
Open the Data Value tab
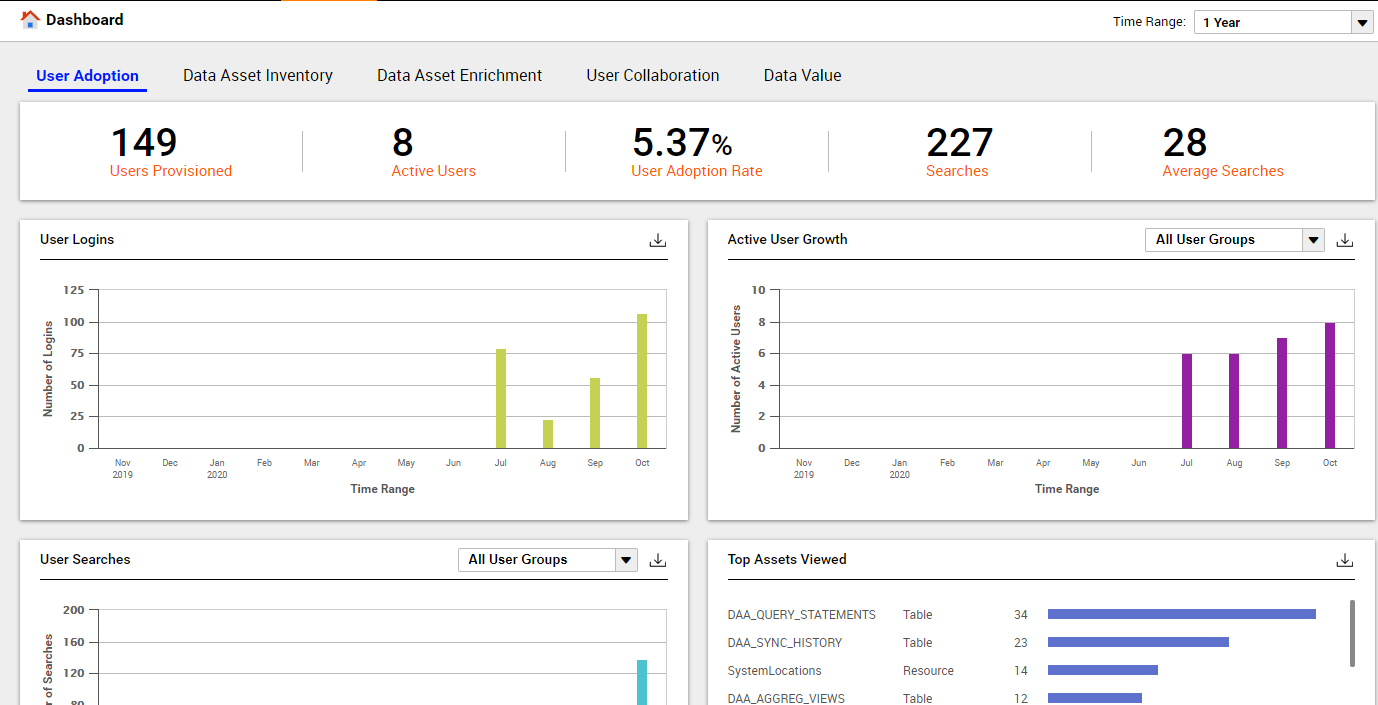(x=802, y=76)
